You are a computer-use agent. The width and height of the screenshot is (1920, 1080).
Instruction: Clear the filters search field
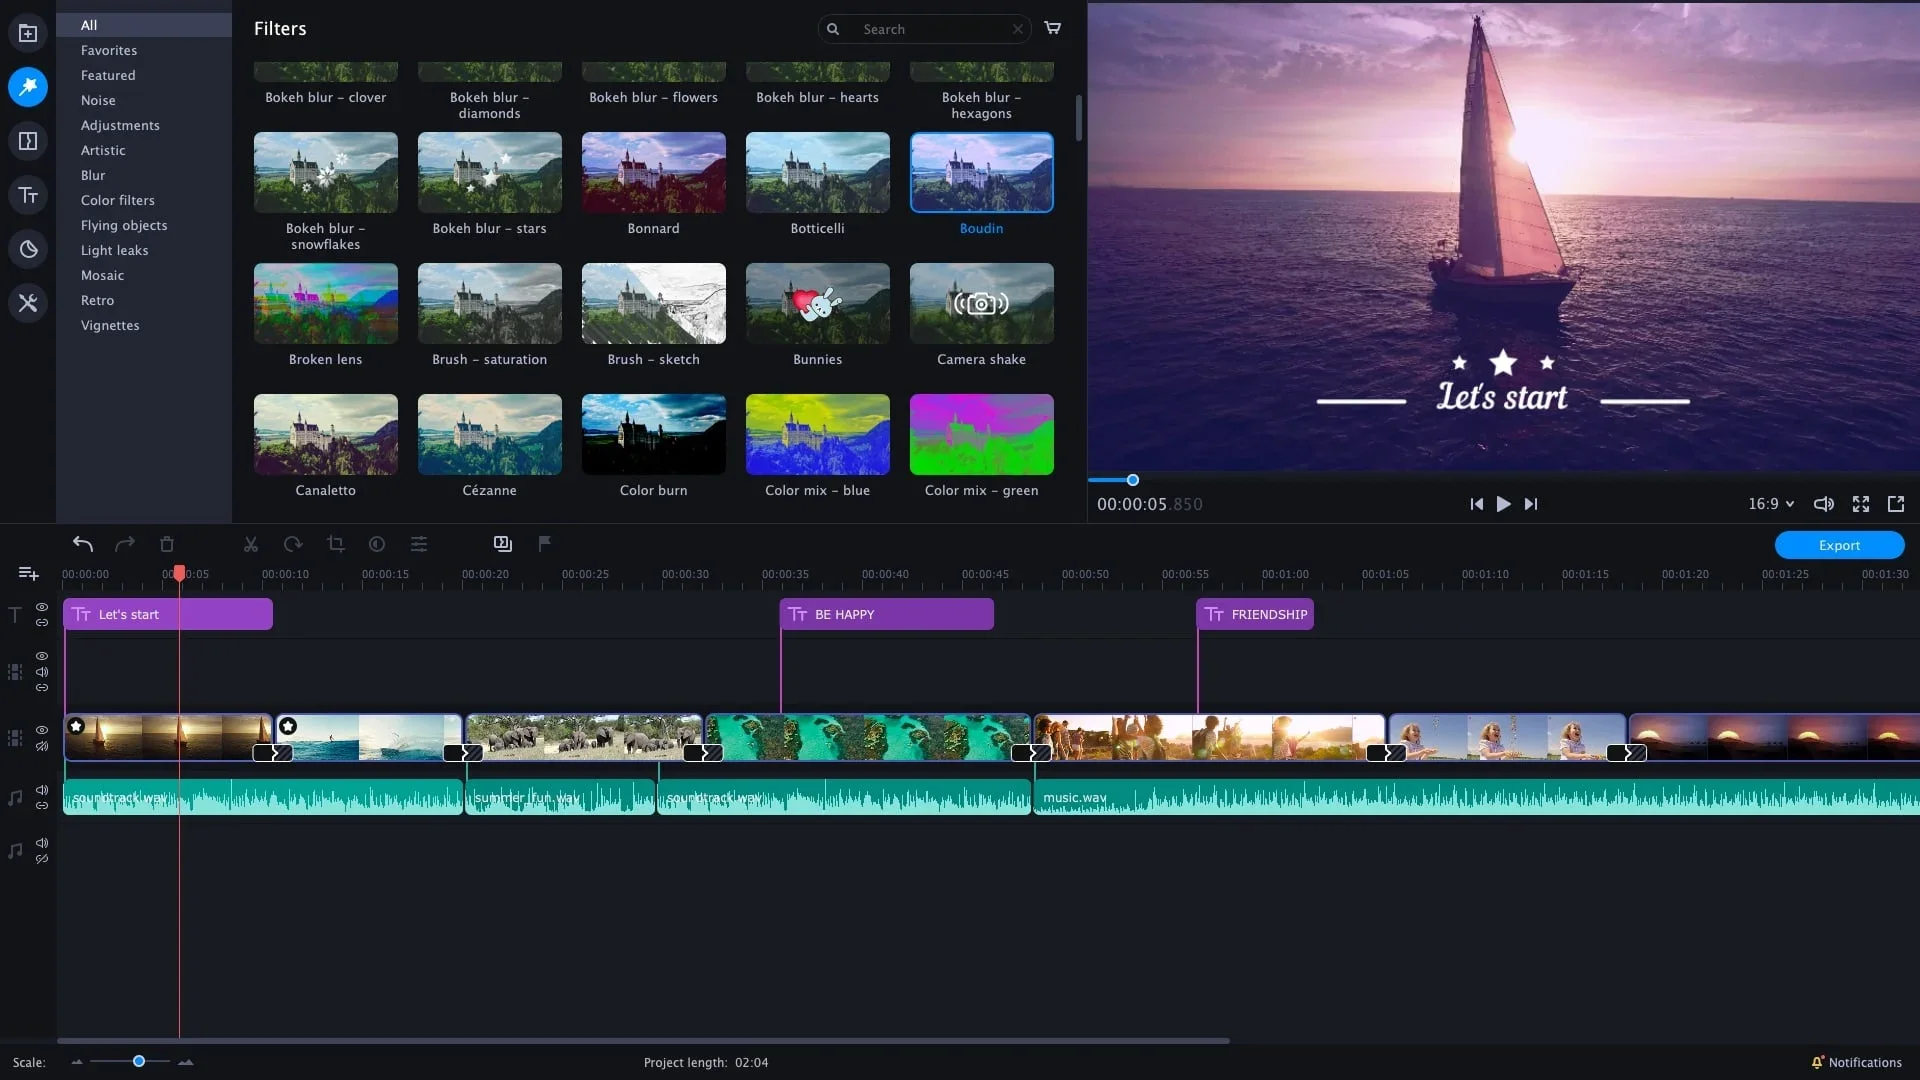coord(1018,29)
